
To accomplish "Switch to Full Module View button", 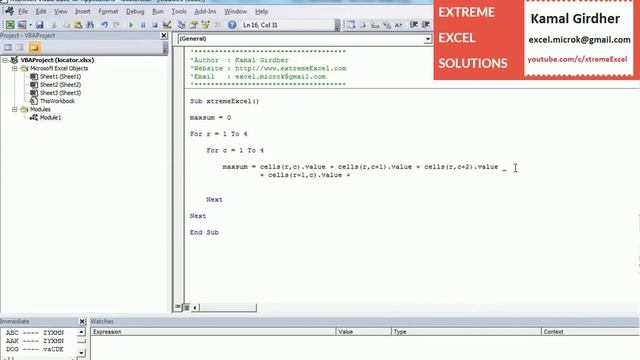I will (x=186, y=307).
